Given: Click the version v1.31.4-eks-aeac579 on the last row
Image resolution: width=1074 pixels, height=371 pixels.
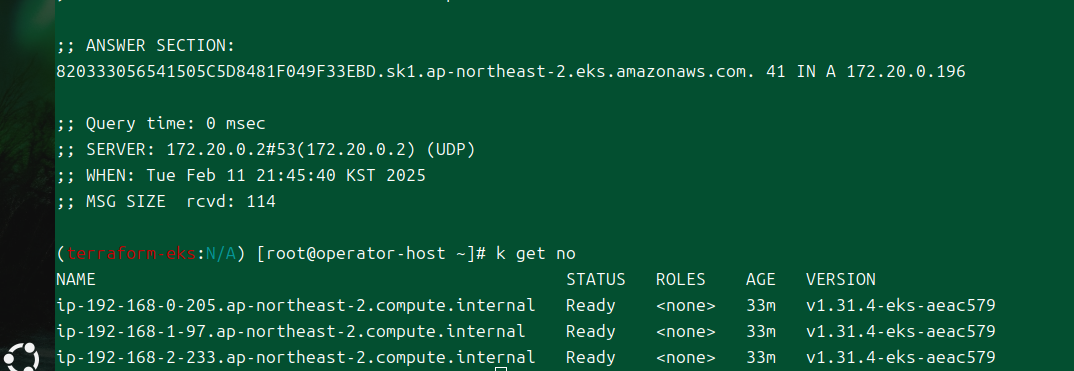Looking at the screenshot, I should (x=900, y=357).
